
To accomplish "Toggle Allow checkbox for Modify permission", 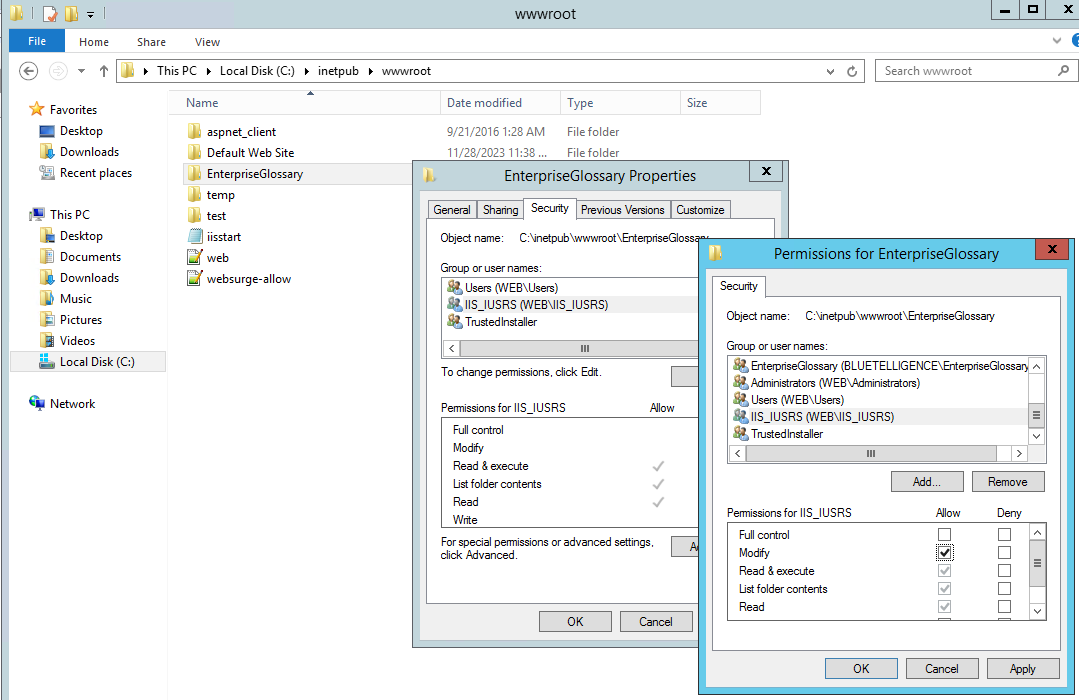I will [x=945, y=553].
